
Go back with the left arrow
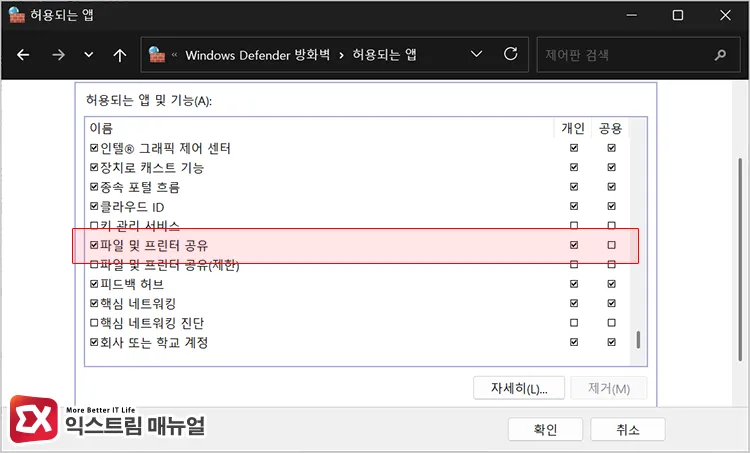pos(23,55)
